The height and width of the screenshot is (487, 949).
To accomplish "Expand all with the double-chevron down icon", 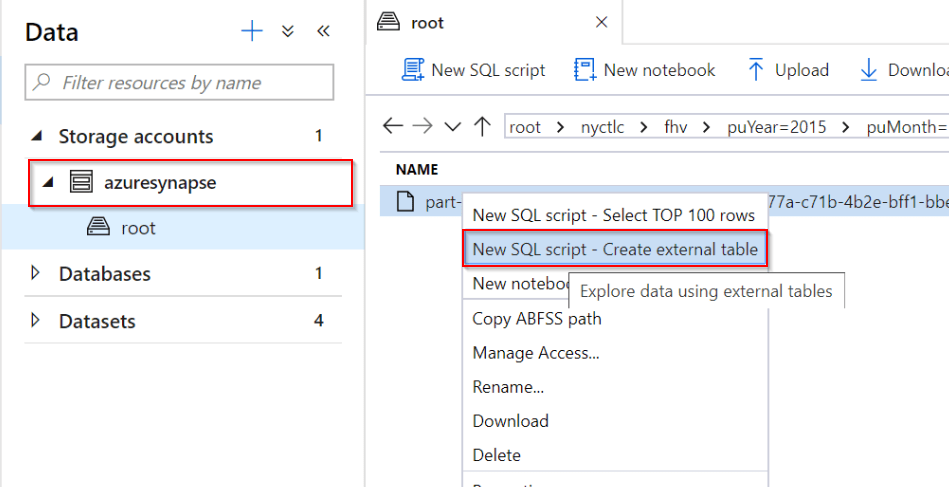I will coord(288,31).
